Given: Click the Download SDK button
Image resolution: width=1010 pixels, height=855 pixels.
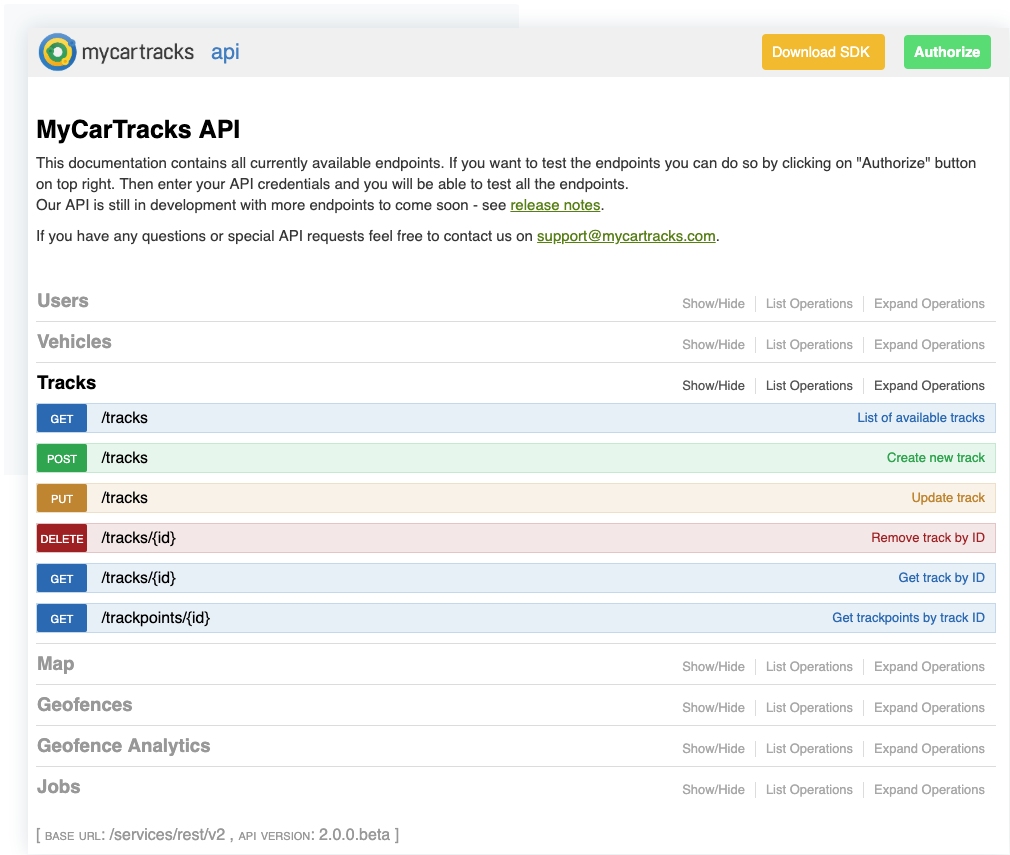Looking at the screenshot, I should [x=823, y=52].
